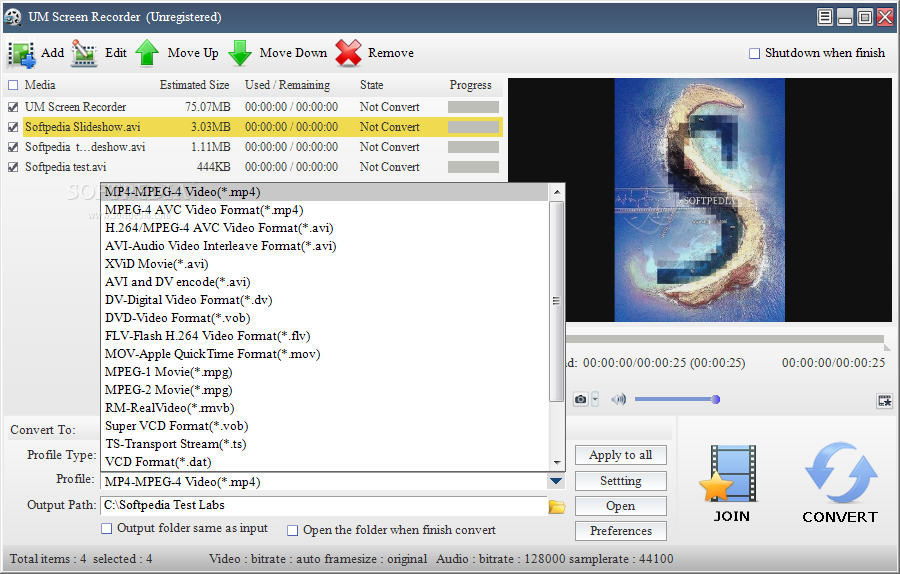Pick MPEG-2 Movie(*.mpg)
The width and height of the screenshot is (900, 574).
click(325, 390)
